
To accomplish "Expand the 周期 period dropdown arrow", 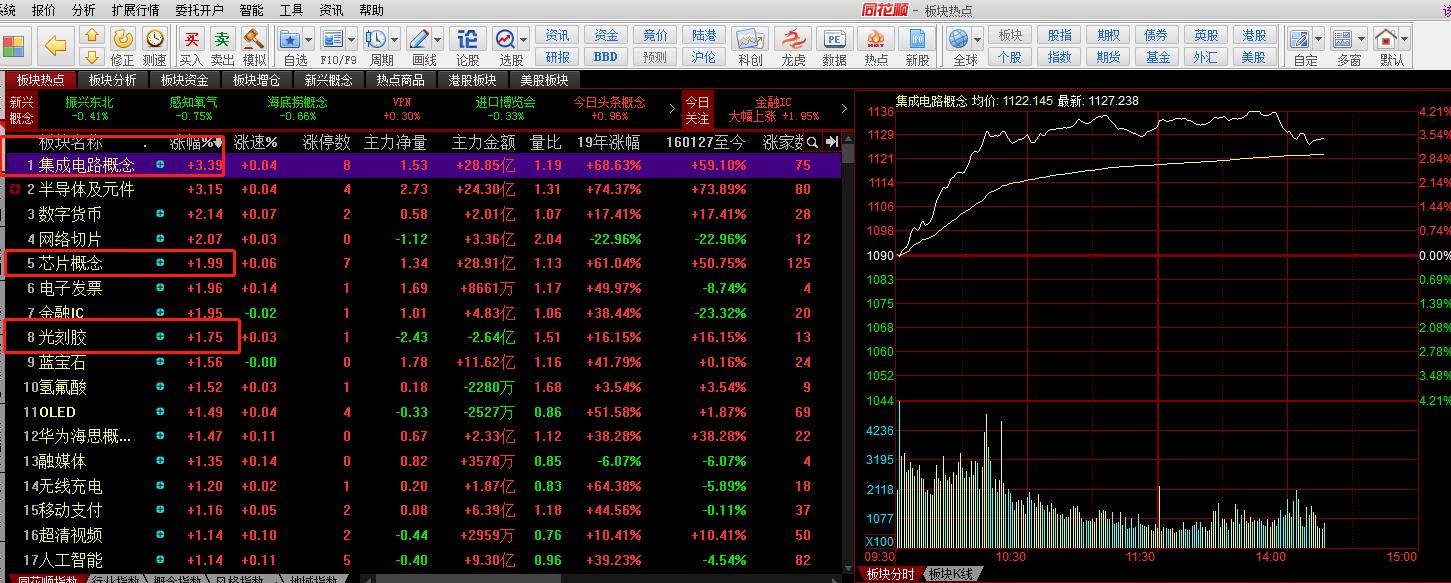I will (x=395, y=40).
